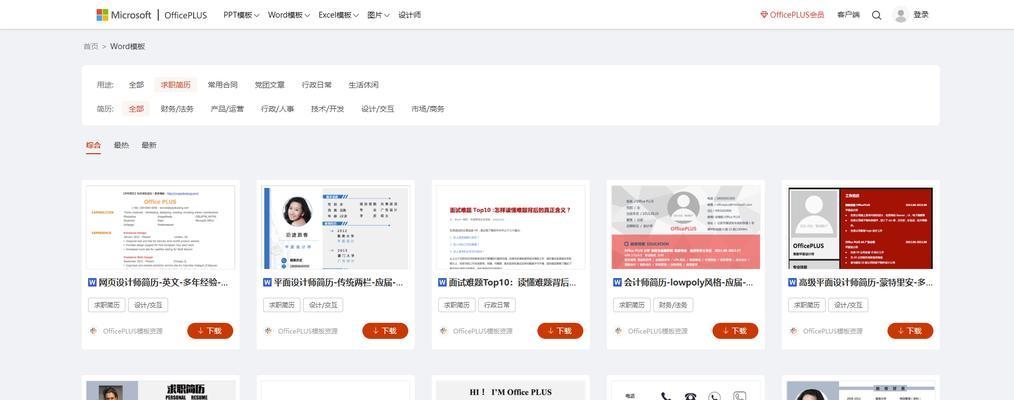Click the OfficePLUS member diamond icon
Screen dimensions: 1014x400
(764, 15)
